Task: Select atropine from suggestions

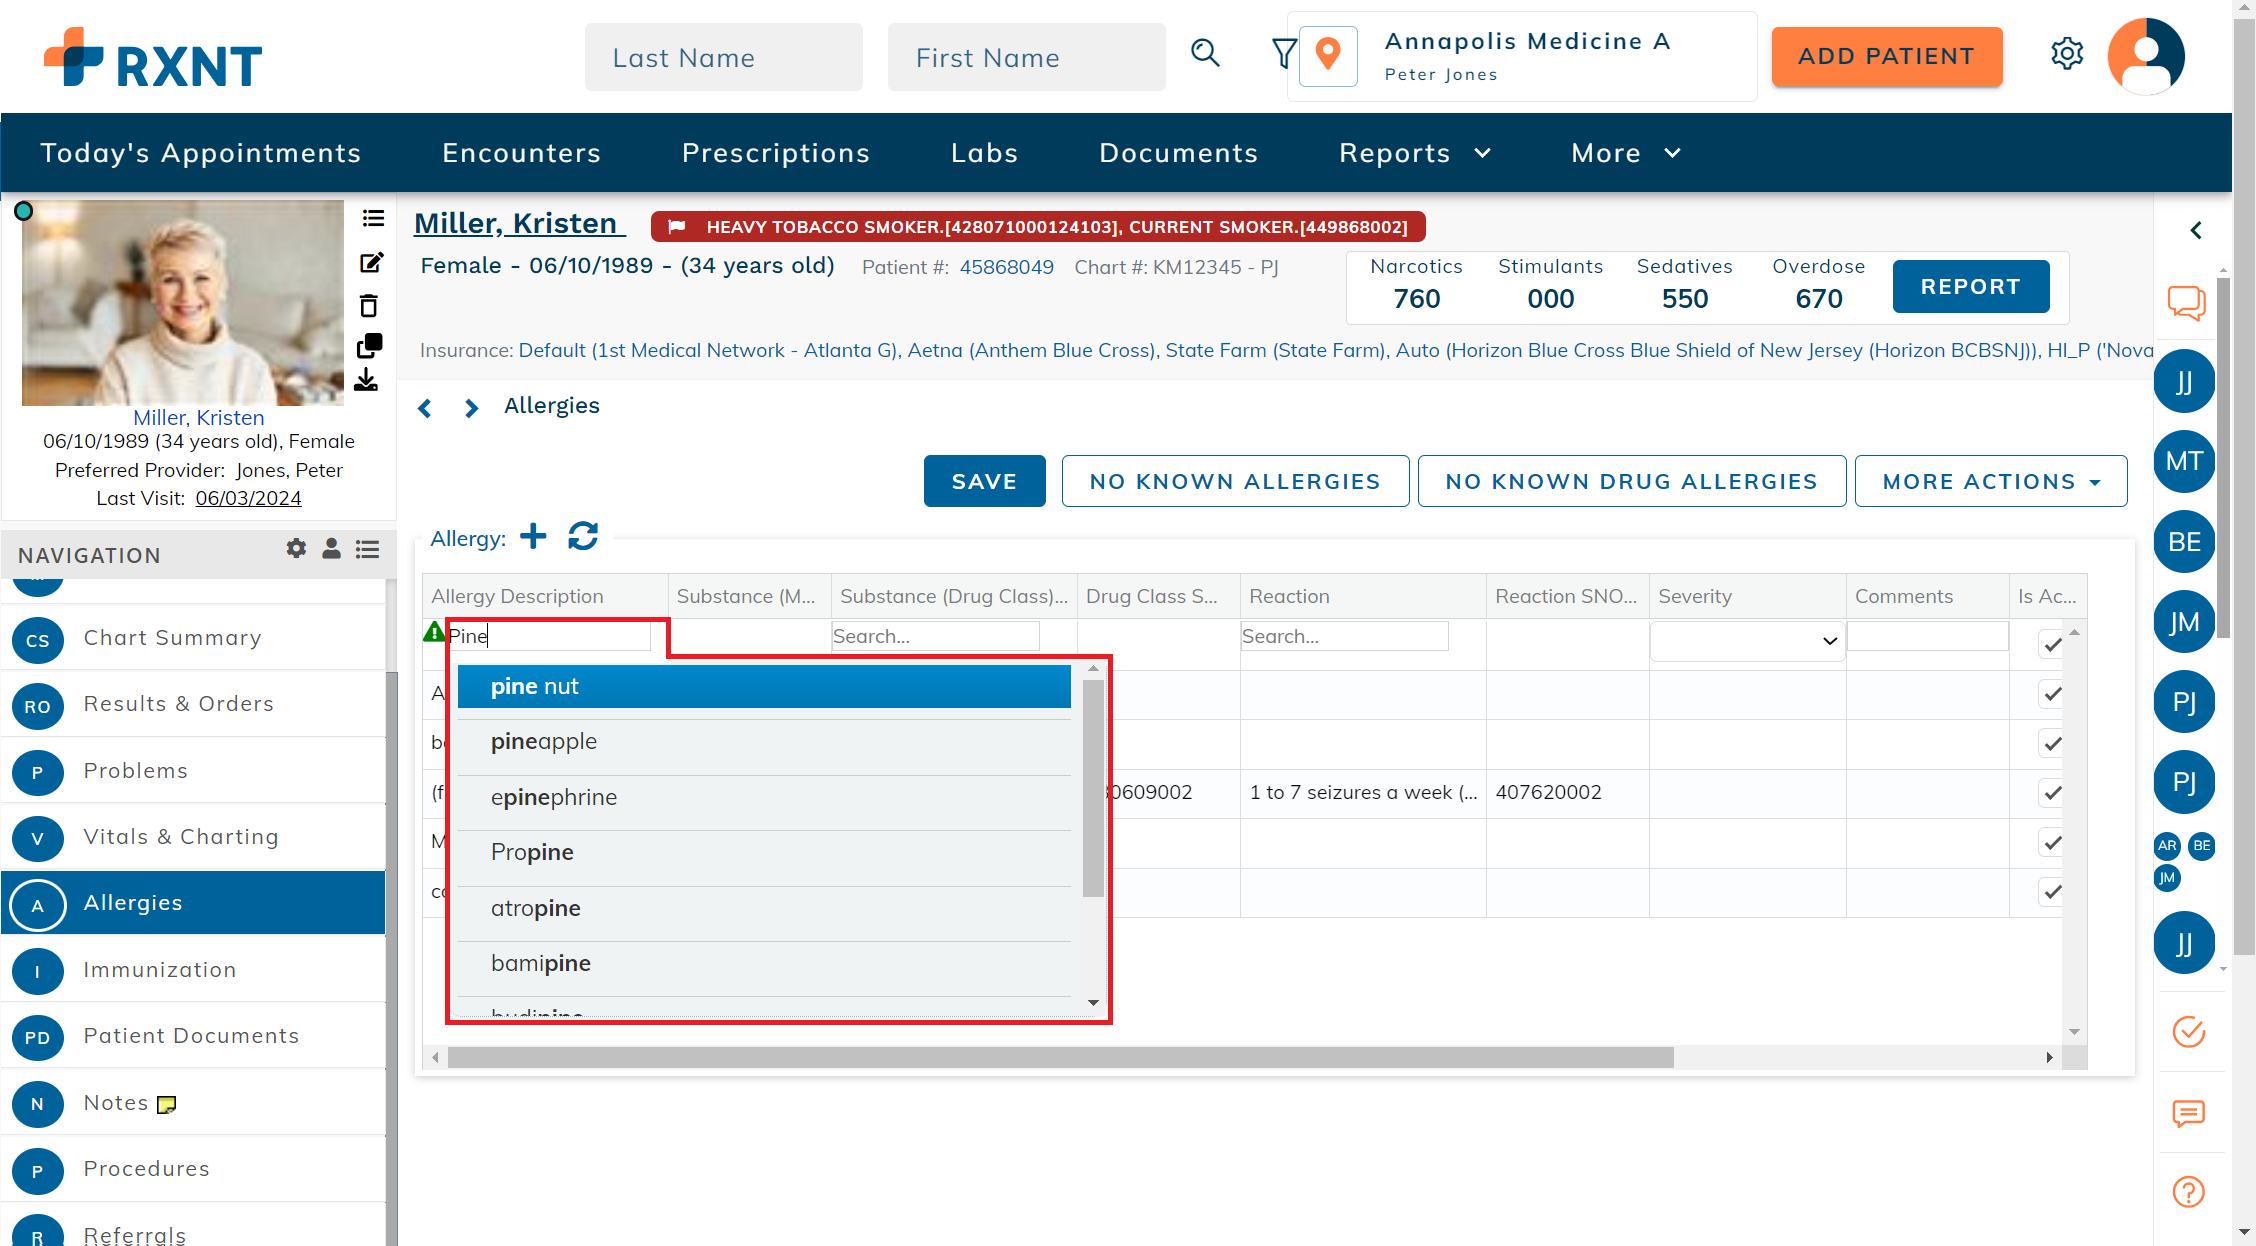Action: pyautogui.click(x=764, y=908)
